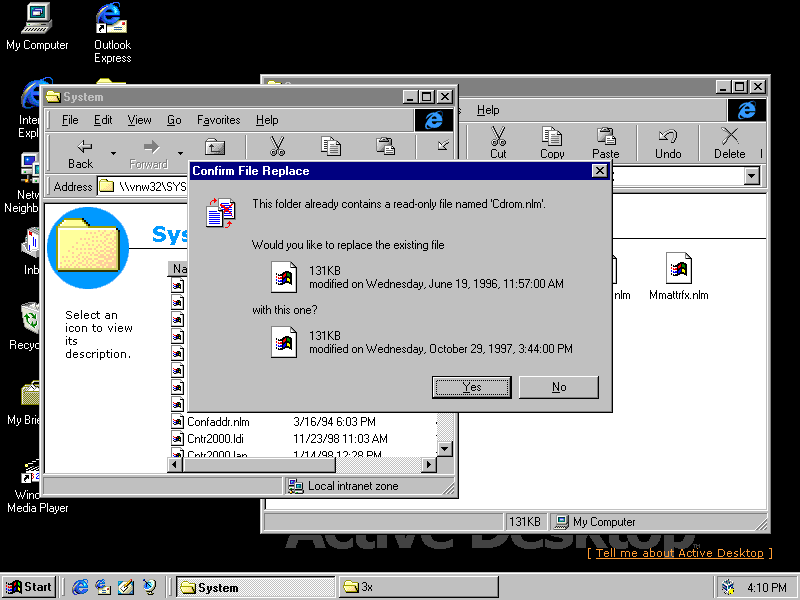Go Back in System window toolbar

click(81, 154)
